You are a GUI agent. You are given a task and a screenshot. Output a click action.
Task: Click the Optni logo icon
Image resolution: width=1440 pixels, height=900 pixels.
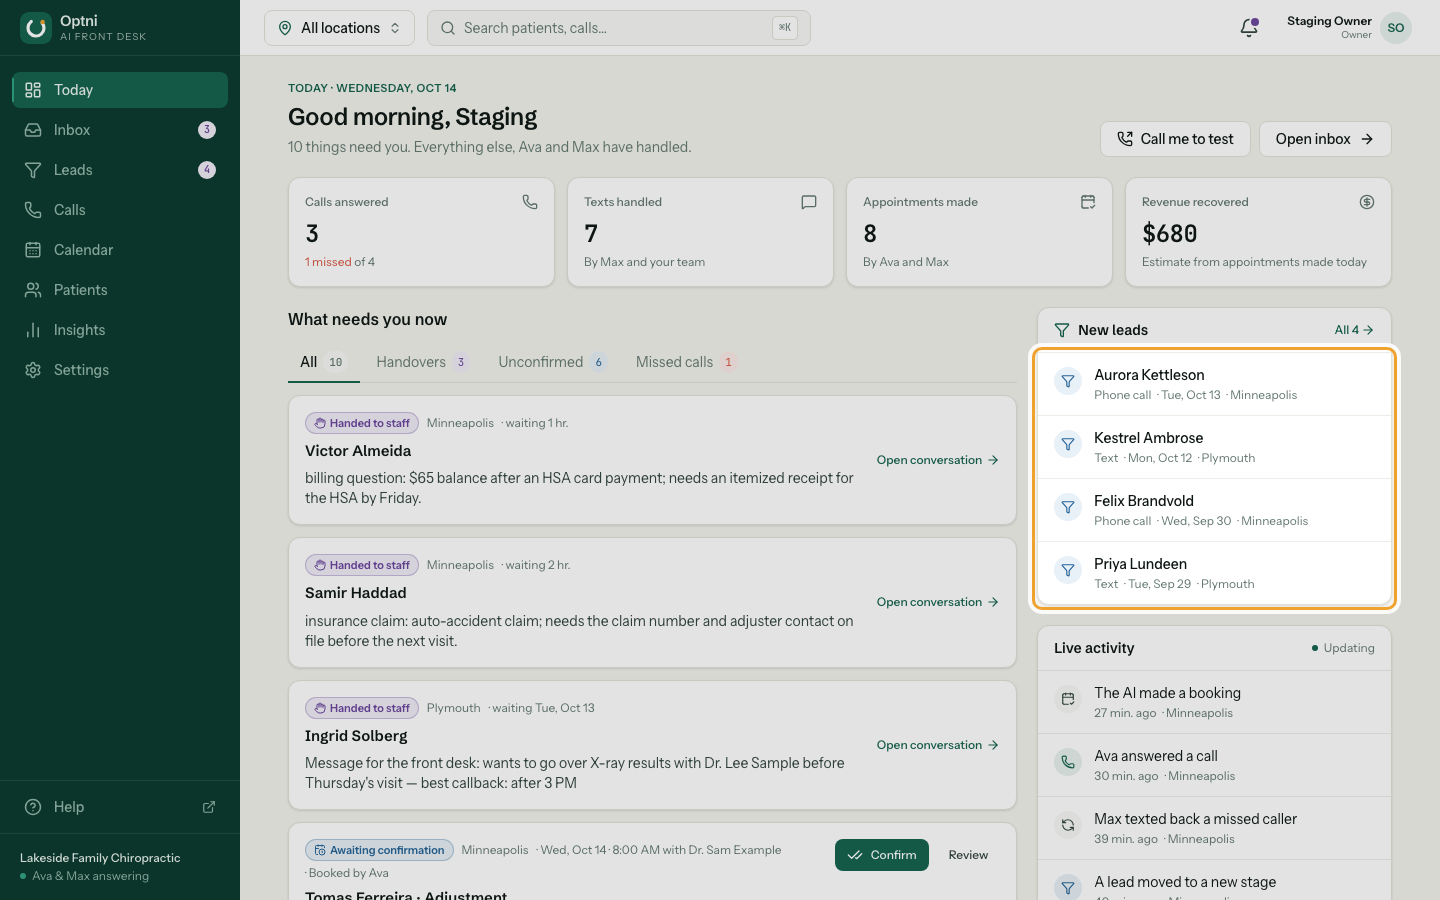(x=36, y=28)
